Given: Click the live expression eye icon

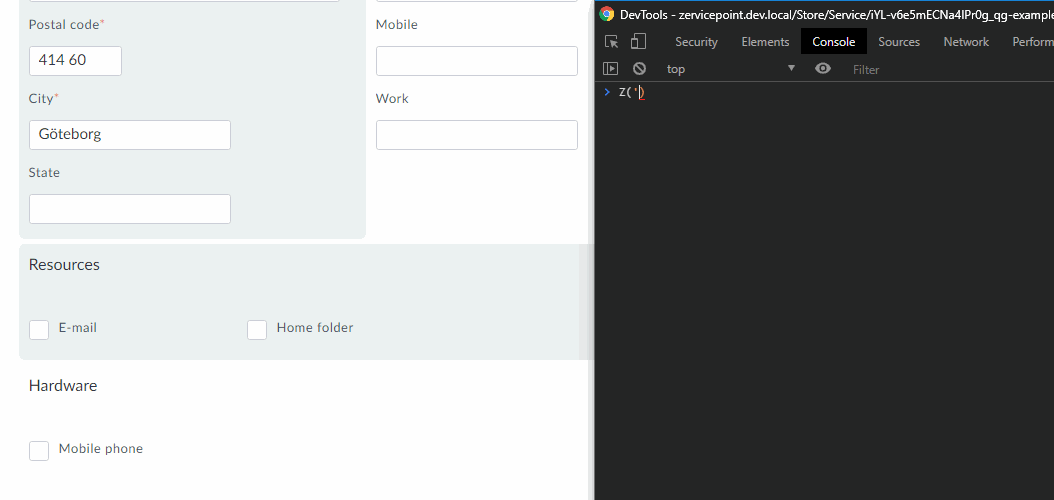Looking at the screenshot, I should tap(823, 69).
